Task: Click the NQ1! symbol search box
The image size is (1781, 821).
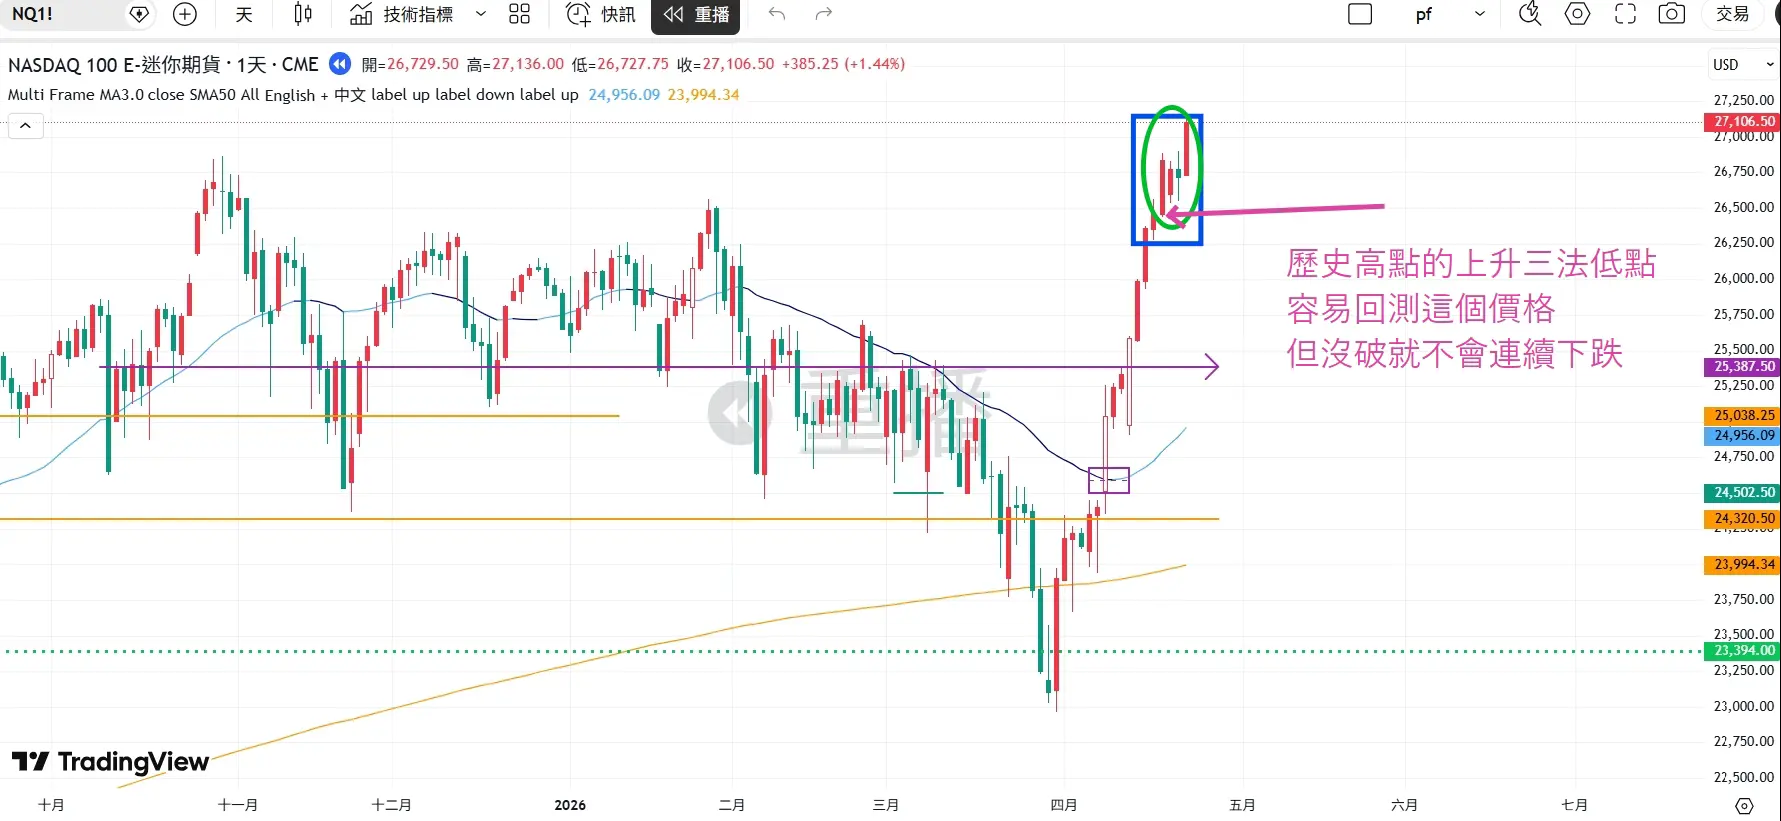Action: click(60, 14)
